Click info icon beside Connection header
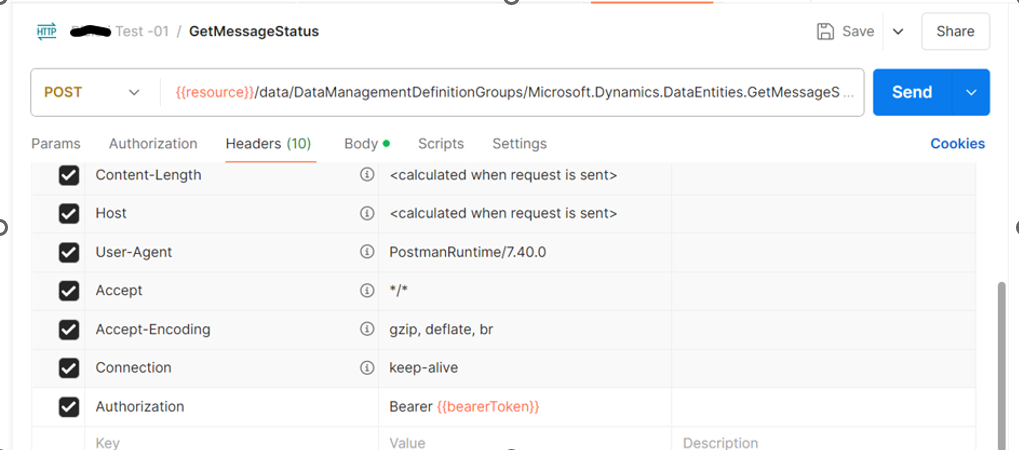Image resolution: width=1019 pixels, height=450 pixels. click(366, 367)
